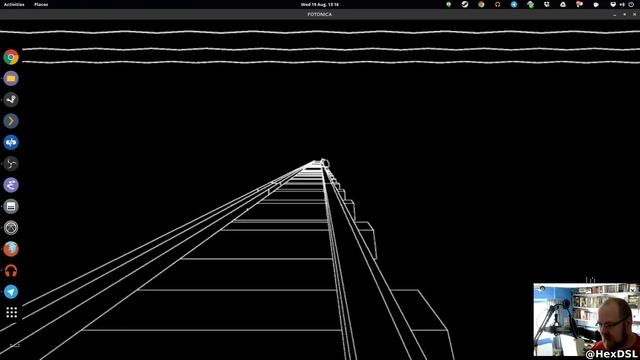Click the red chat bubbles tray icon

579,4
